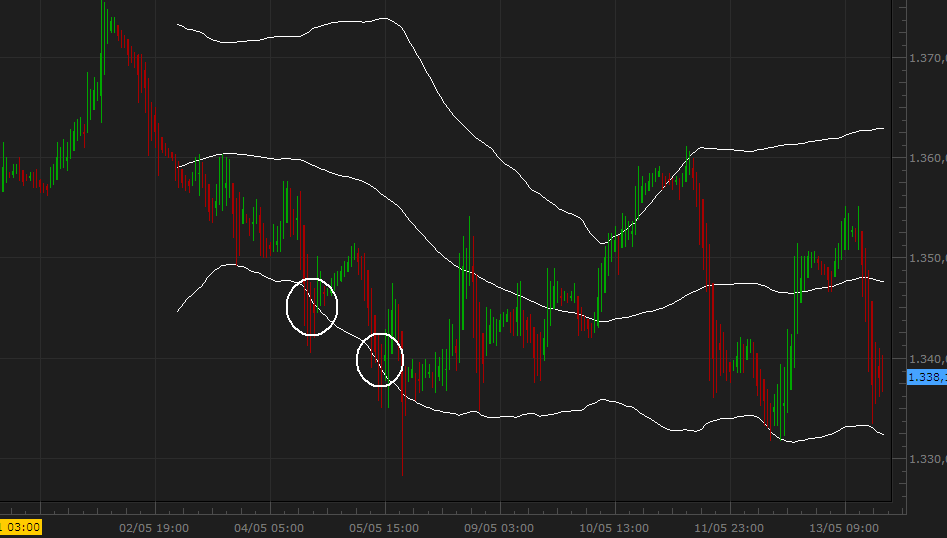Click the 1.340 price scale label

pyautogui.click(x=927, y=359)
